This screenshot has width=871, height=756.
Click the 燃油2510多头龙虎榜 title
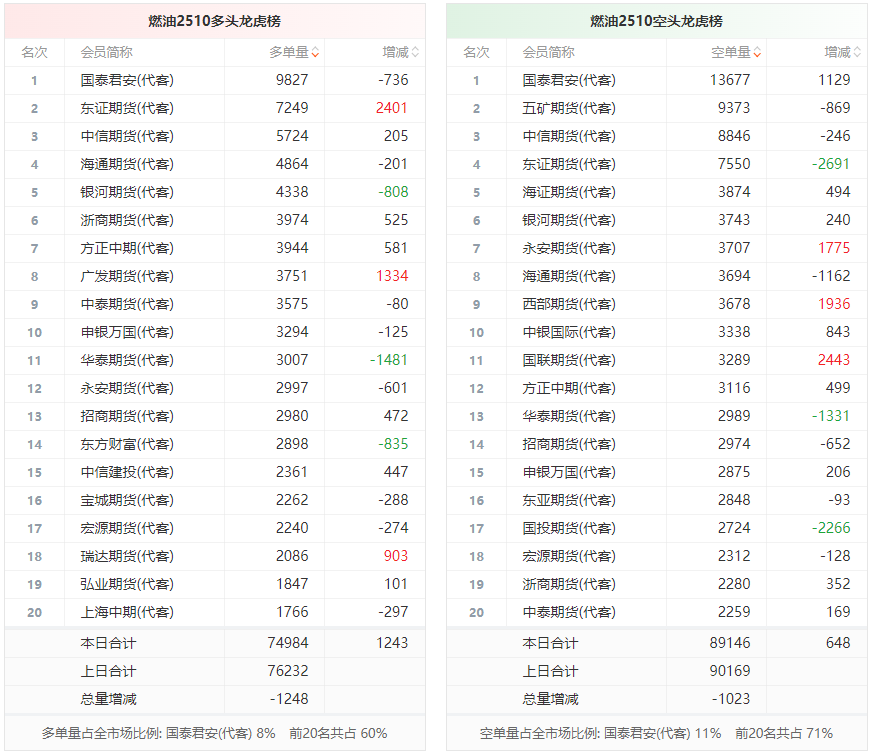point(214,21)
